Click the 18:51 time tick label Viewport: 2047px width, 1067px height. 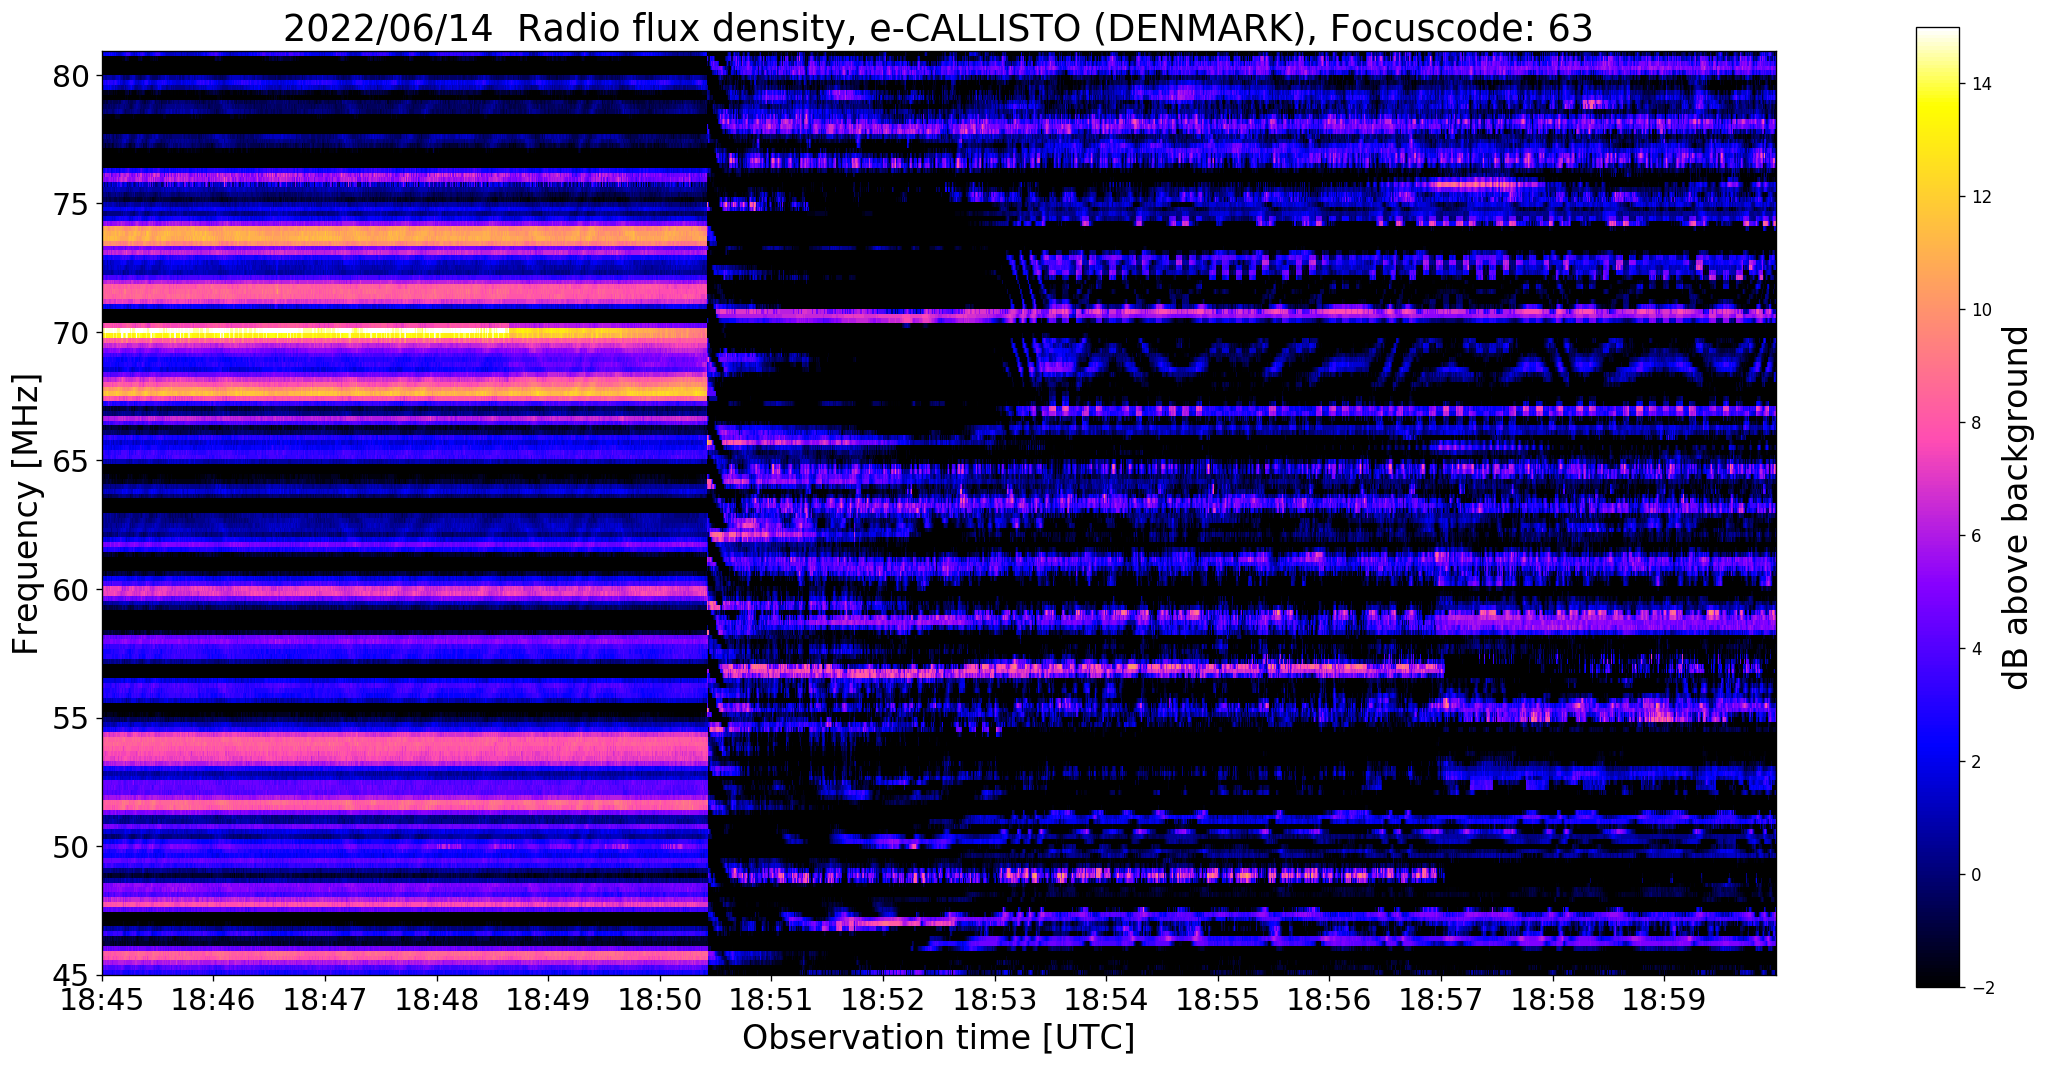tap(771, 1000)
